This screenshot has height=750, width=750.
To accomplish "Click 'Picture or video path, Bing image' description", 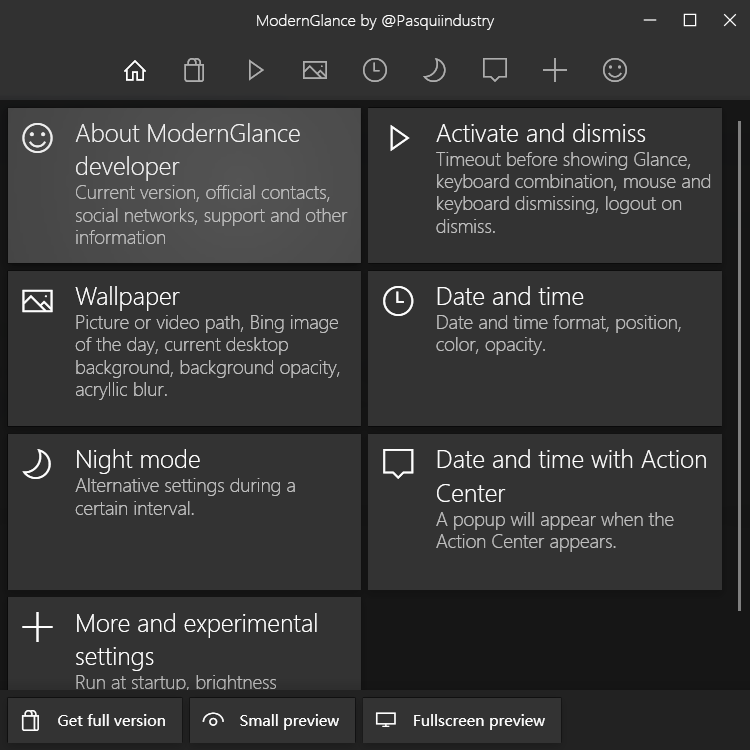I will click(x=208, y=356).
